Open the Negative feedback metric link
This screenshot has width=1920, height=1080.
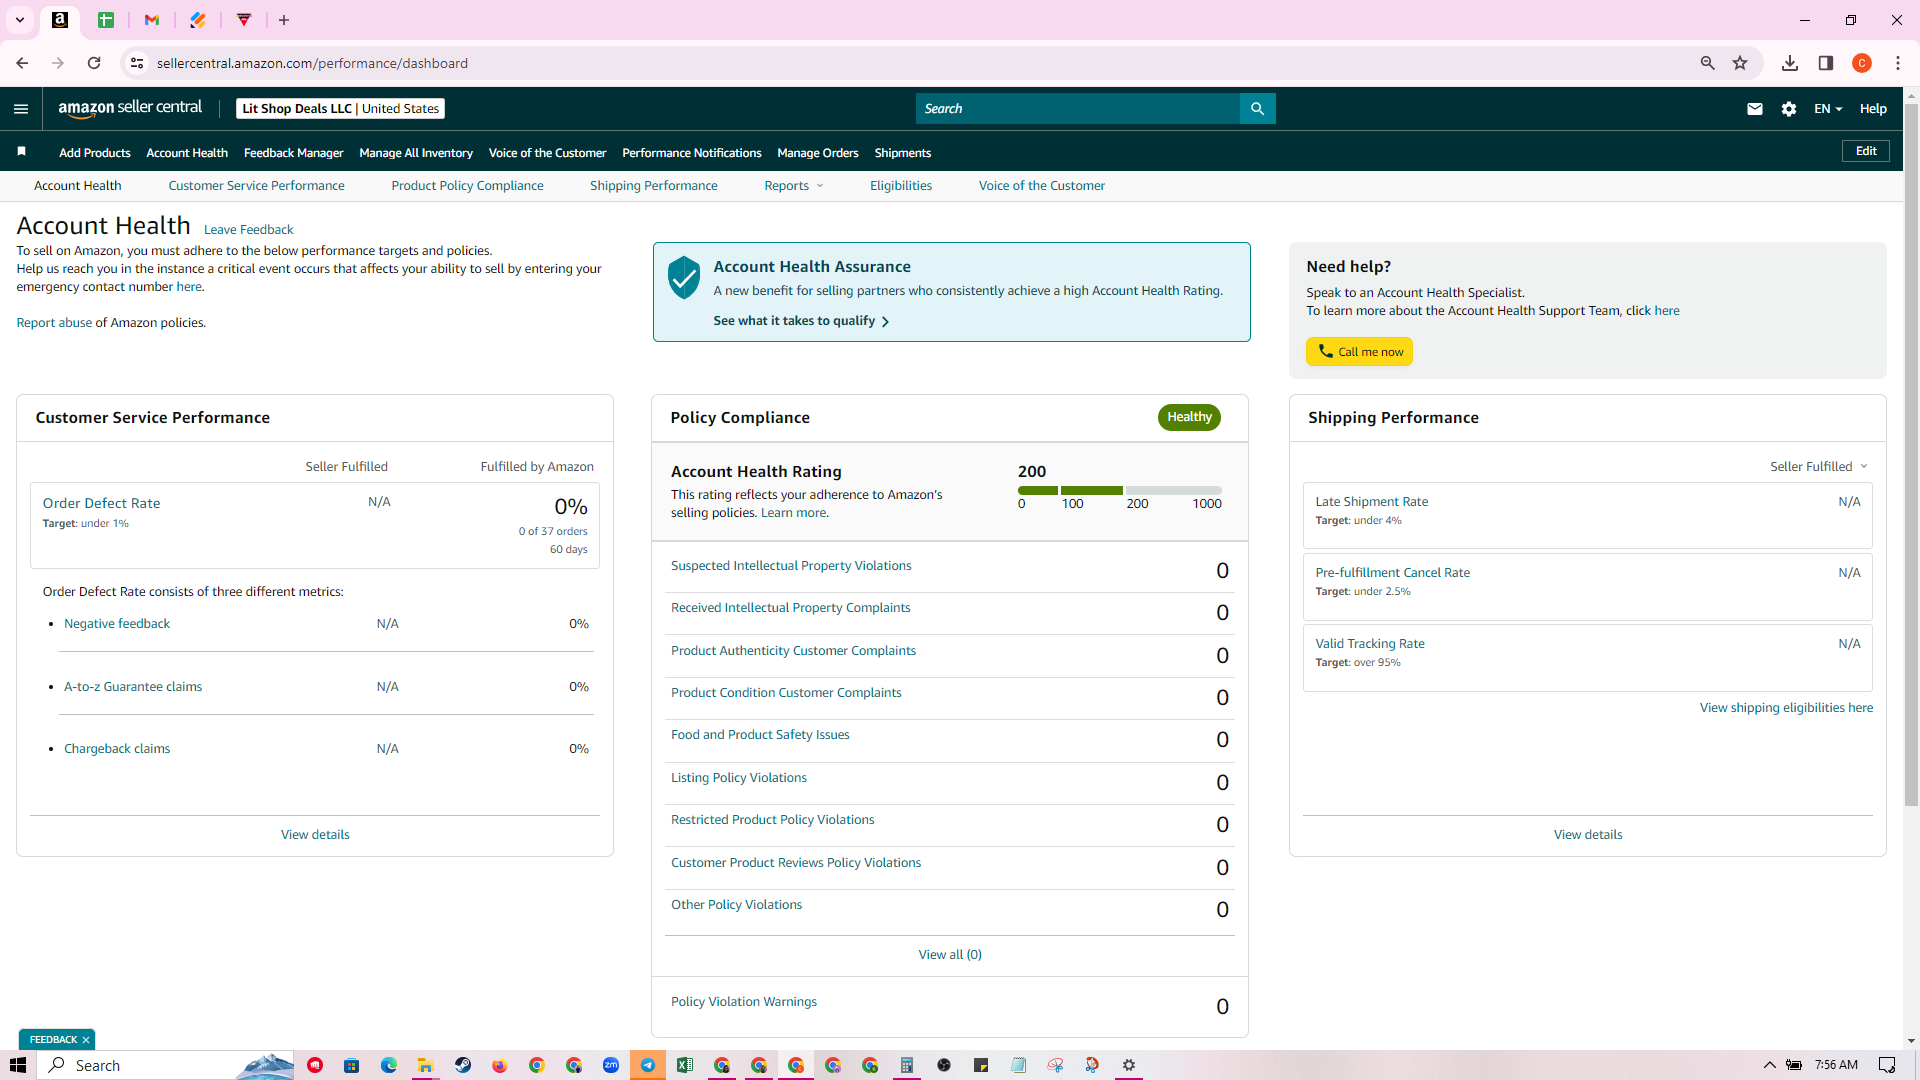point(117,624)
